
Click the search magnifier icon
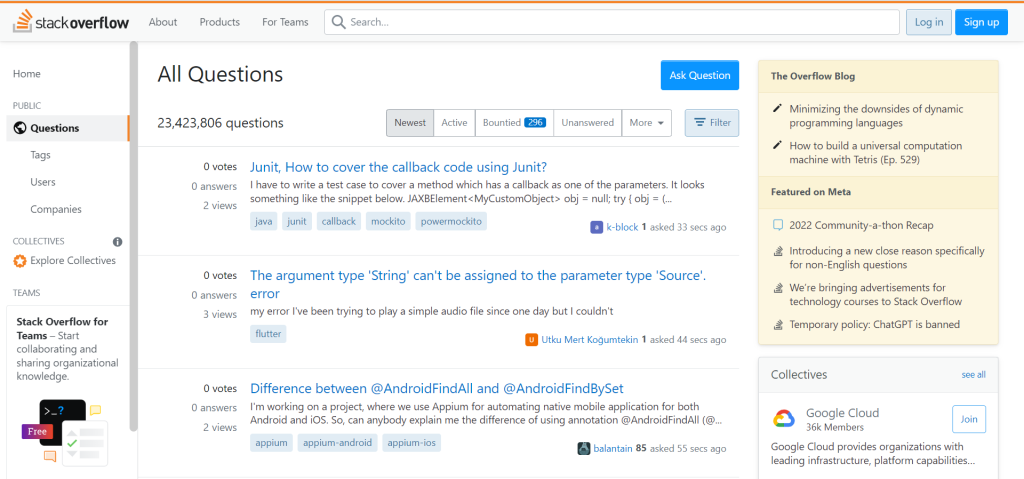338,22
